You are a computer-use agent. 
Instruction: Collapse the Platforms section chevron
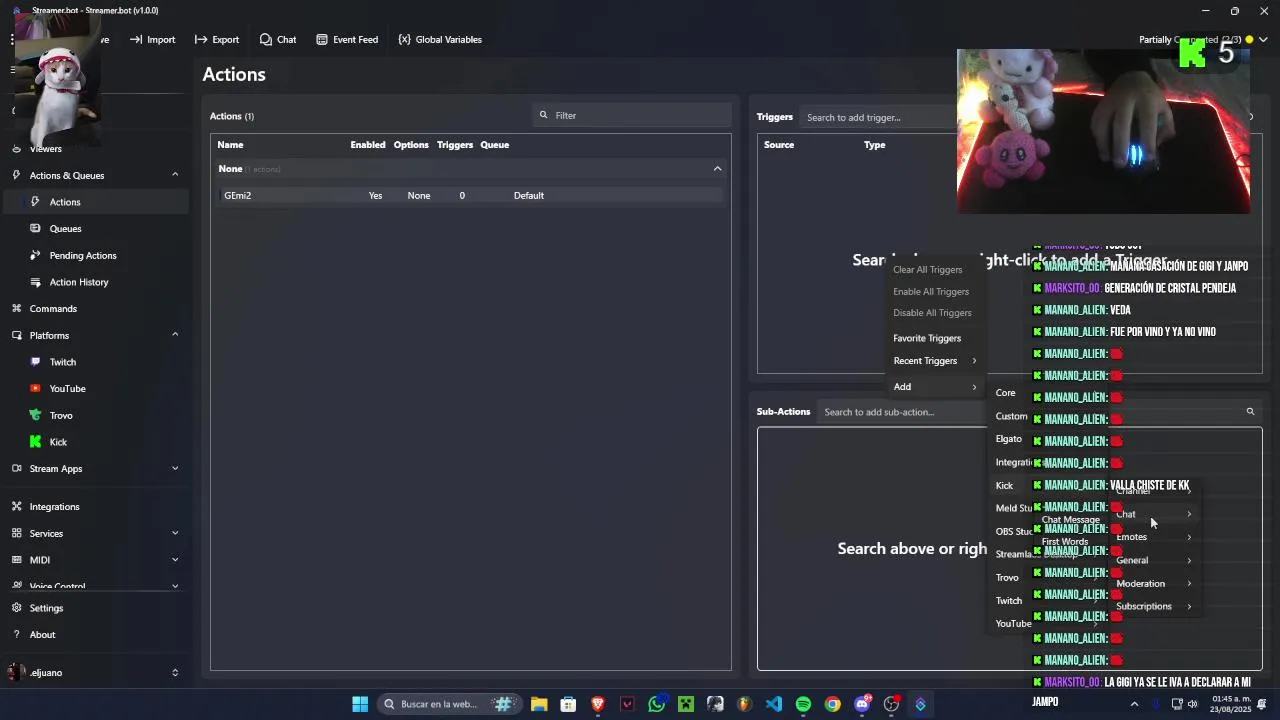175,335
